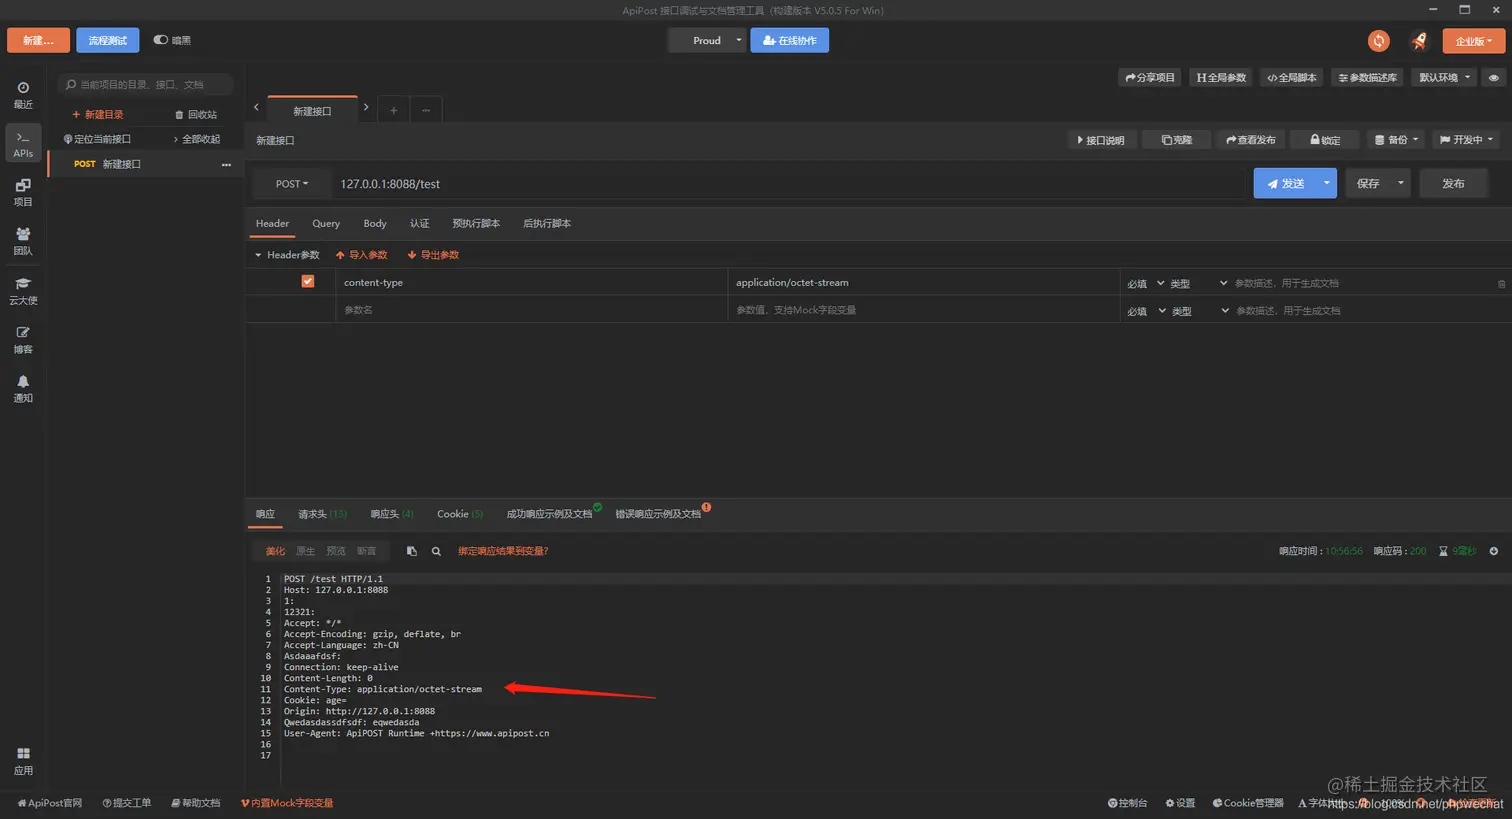This screenshot has height=819, width=1512.
Task: Open the 发送 send dropdown arrow
Action: pyautogui.click(x=1326, y=183)
